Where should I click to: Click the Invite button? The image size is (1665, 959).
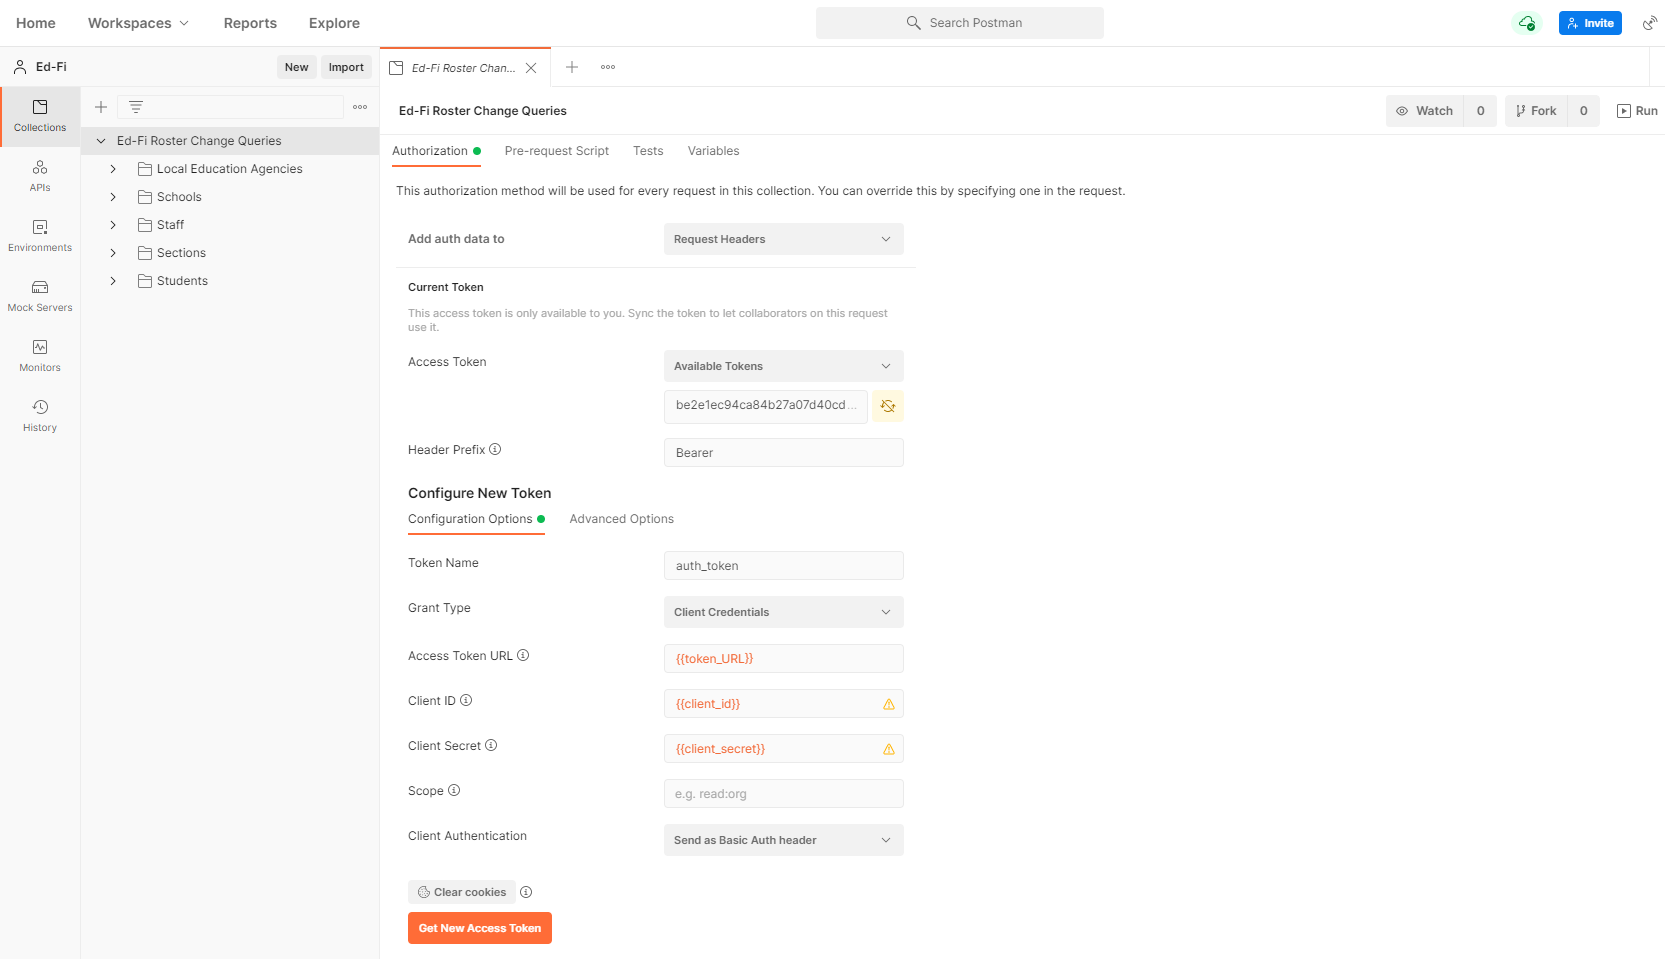1590,23
